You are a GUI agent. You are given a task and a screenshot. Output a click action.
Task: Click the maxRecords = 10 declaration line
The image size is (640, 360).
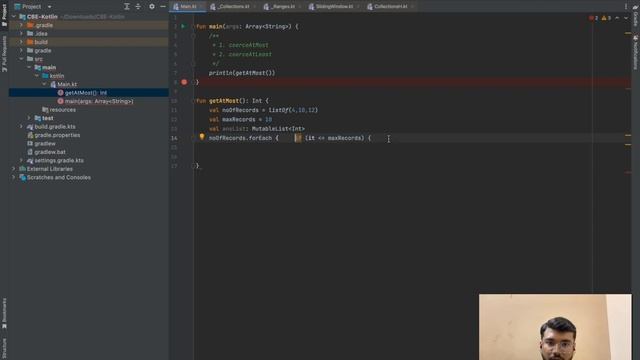click(240, 120)
